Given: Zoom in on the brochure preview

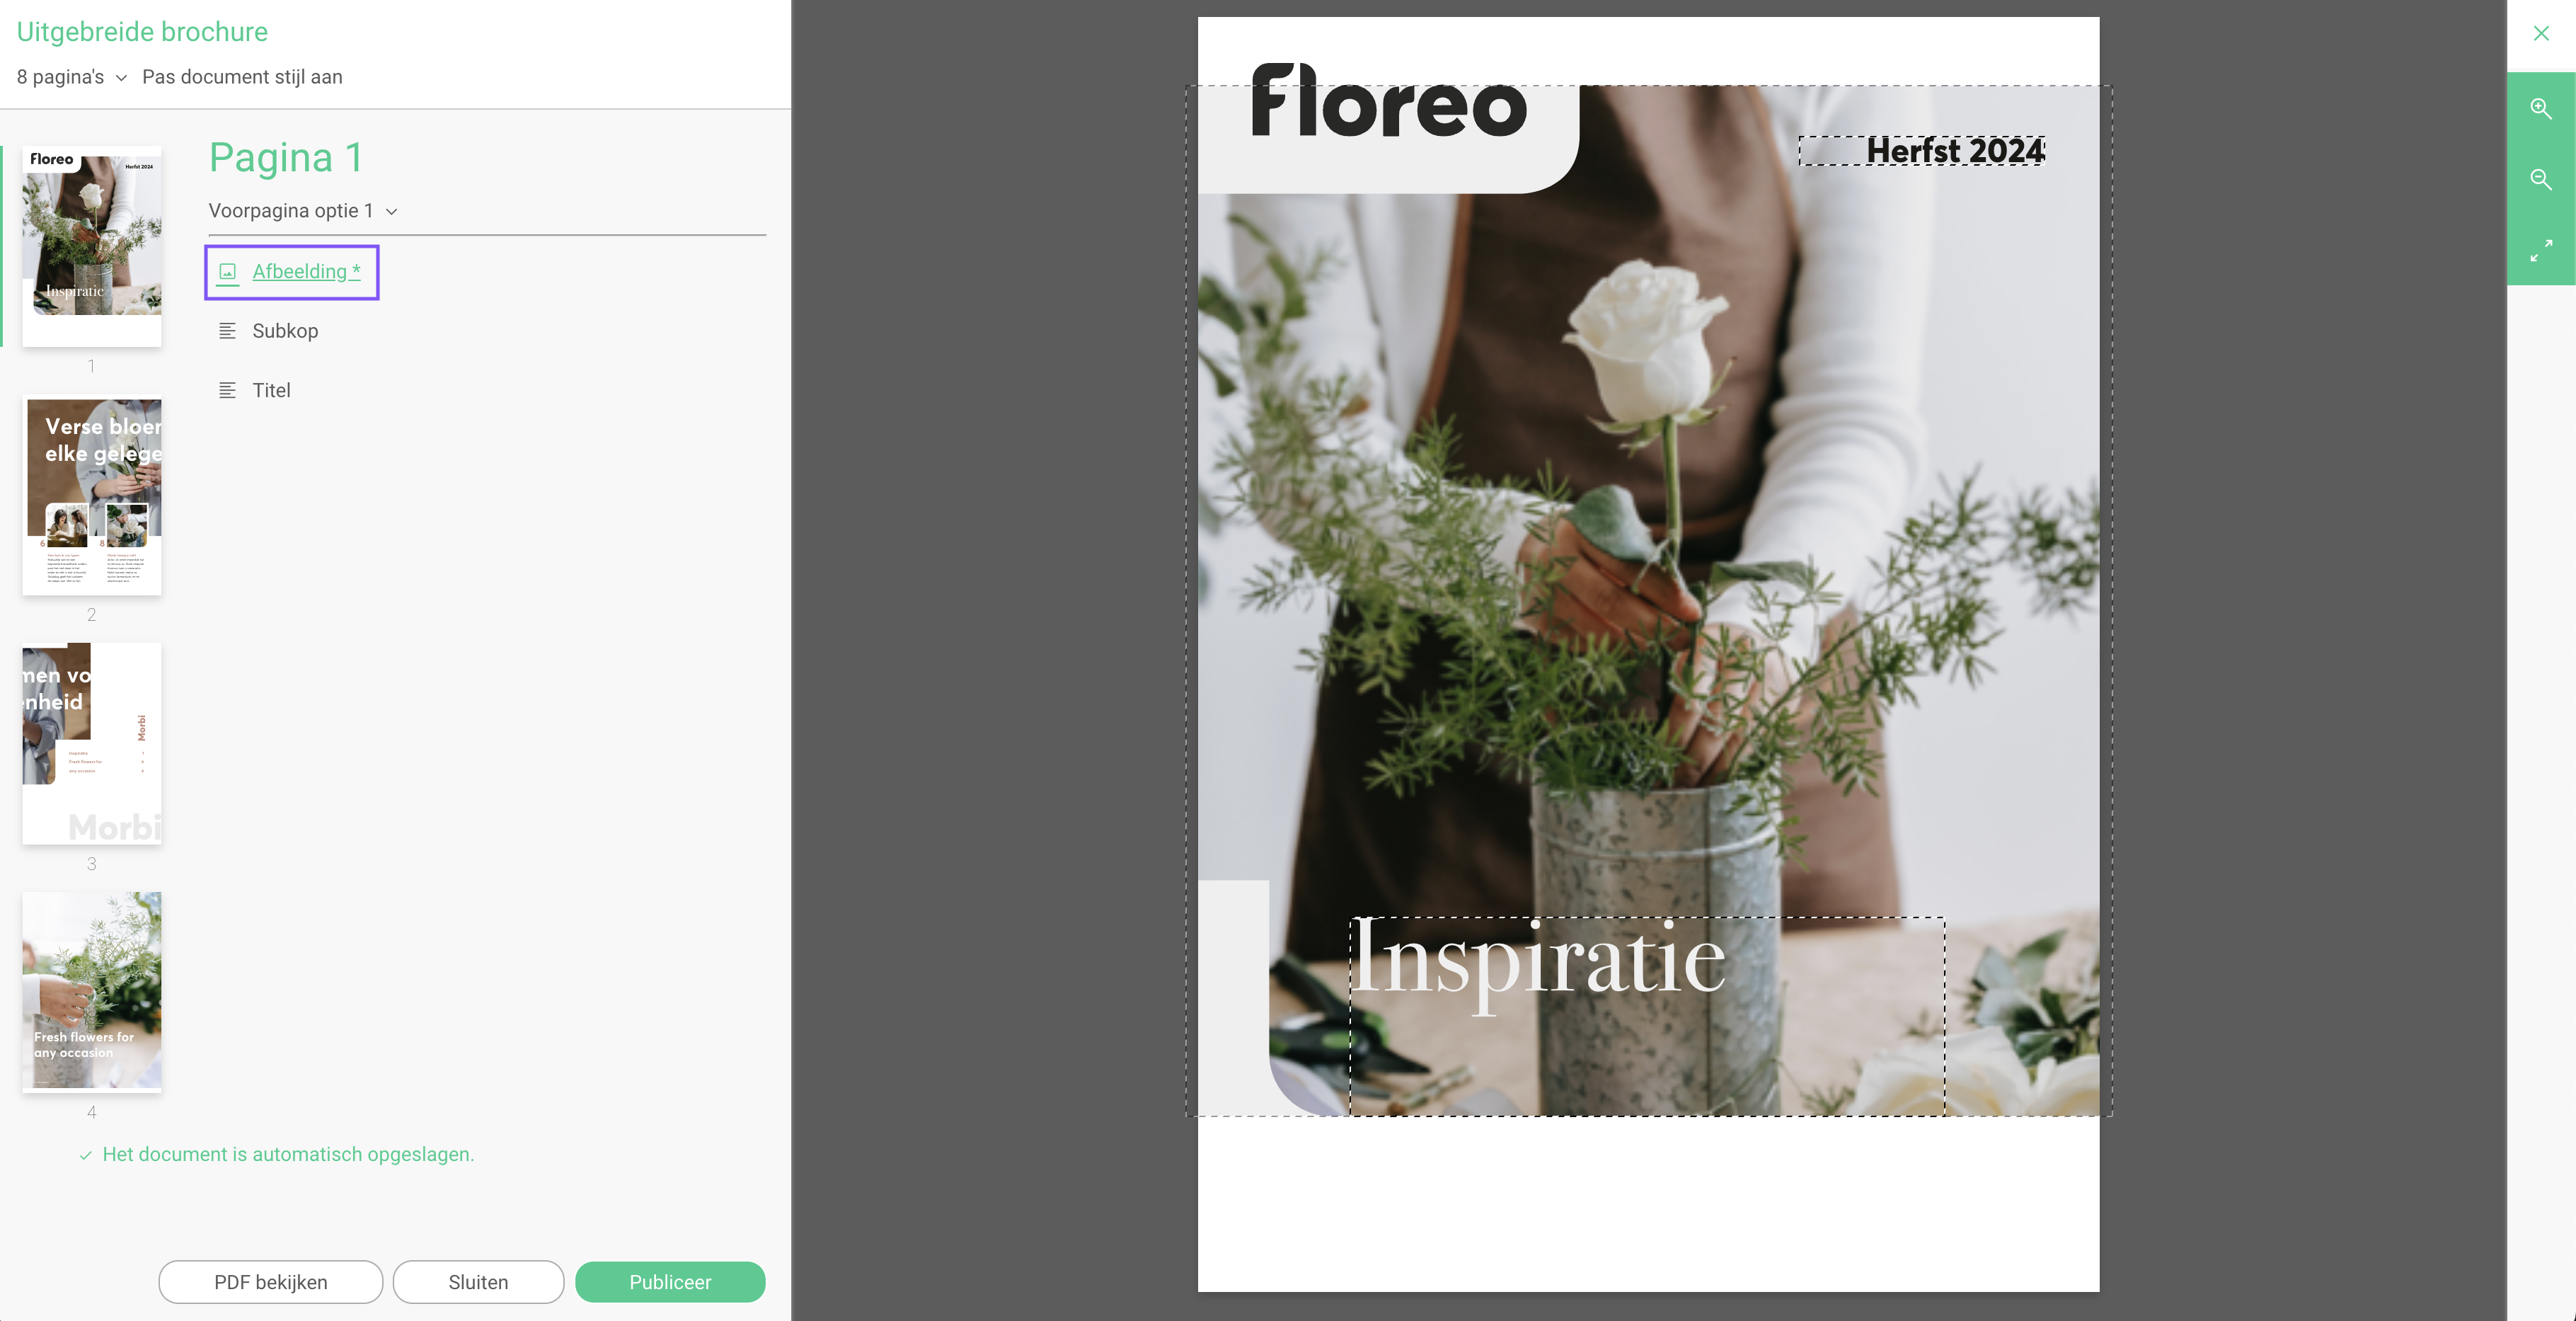Looking at the screenshot, I should [2540, 108].
